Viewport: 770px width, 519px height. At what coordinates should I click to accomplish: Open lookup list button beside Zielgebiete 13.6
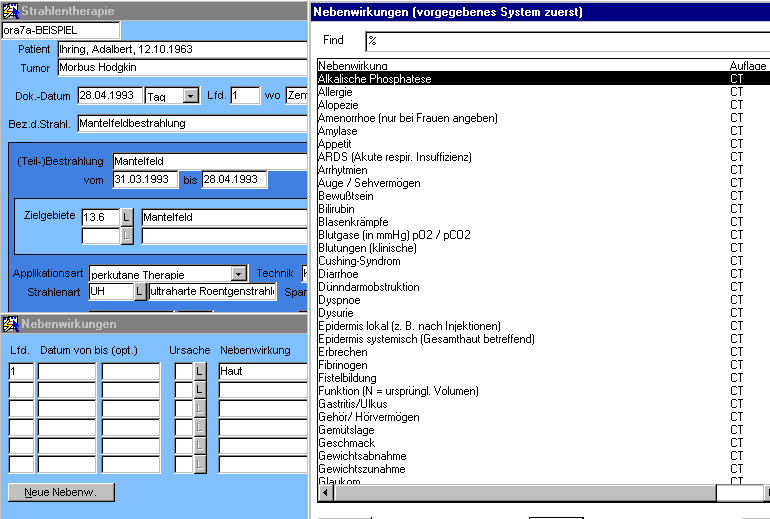tap(126, 216)
